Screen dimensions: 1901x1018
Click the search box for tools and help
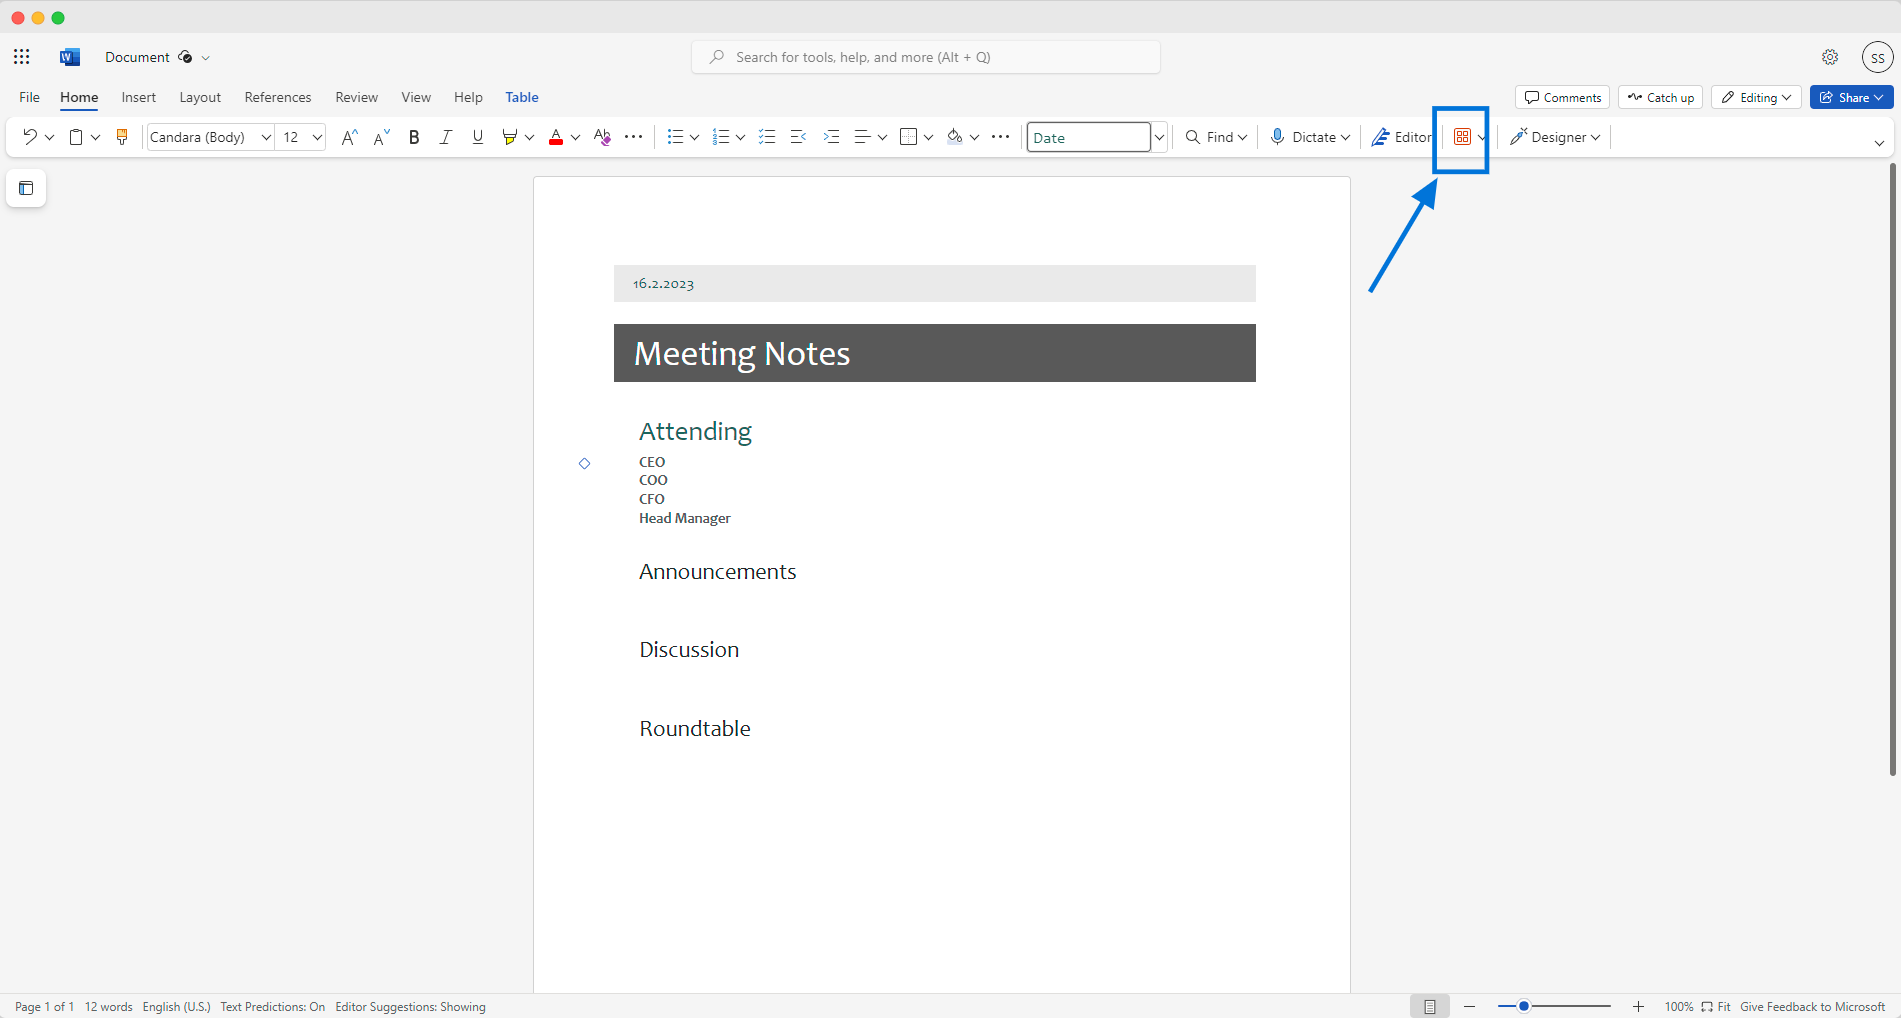(x=925, y=57)
